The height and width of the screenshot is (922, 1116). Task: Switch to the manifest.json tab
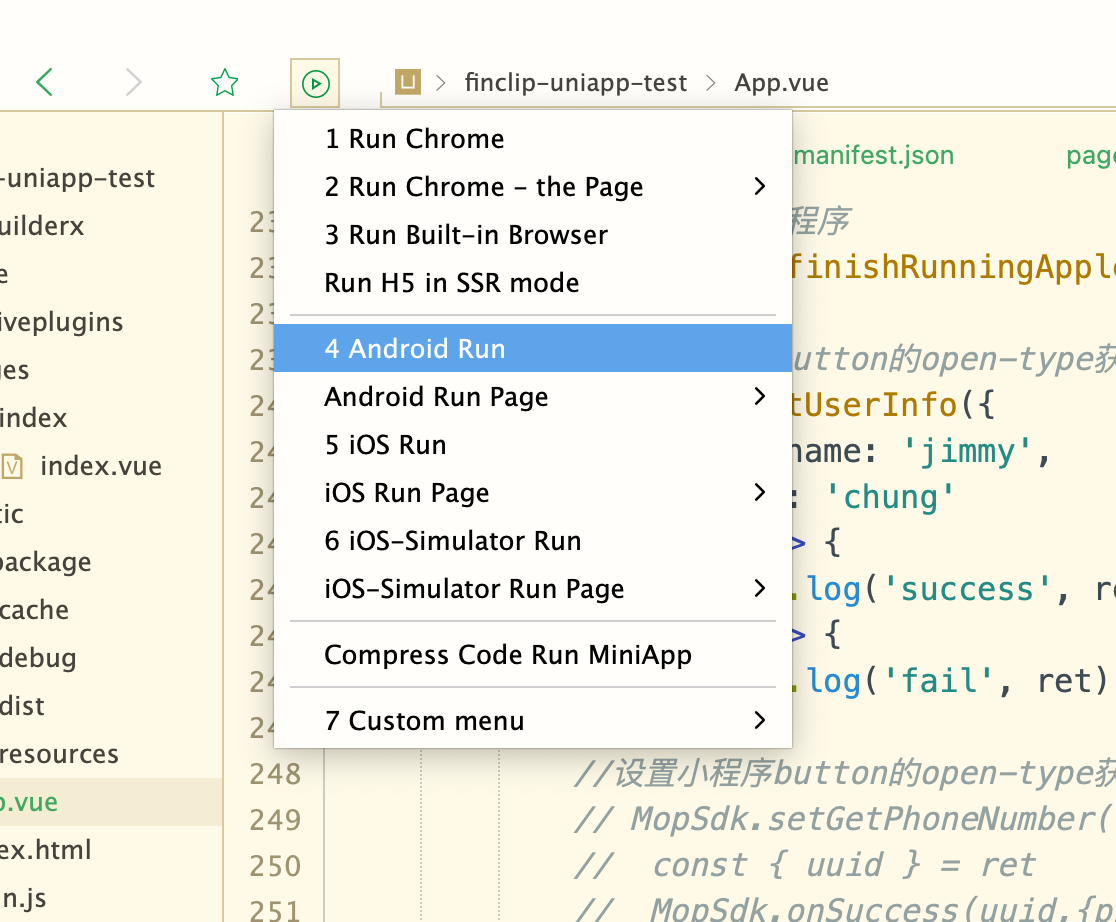[x=873, y=156]
